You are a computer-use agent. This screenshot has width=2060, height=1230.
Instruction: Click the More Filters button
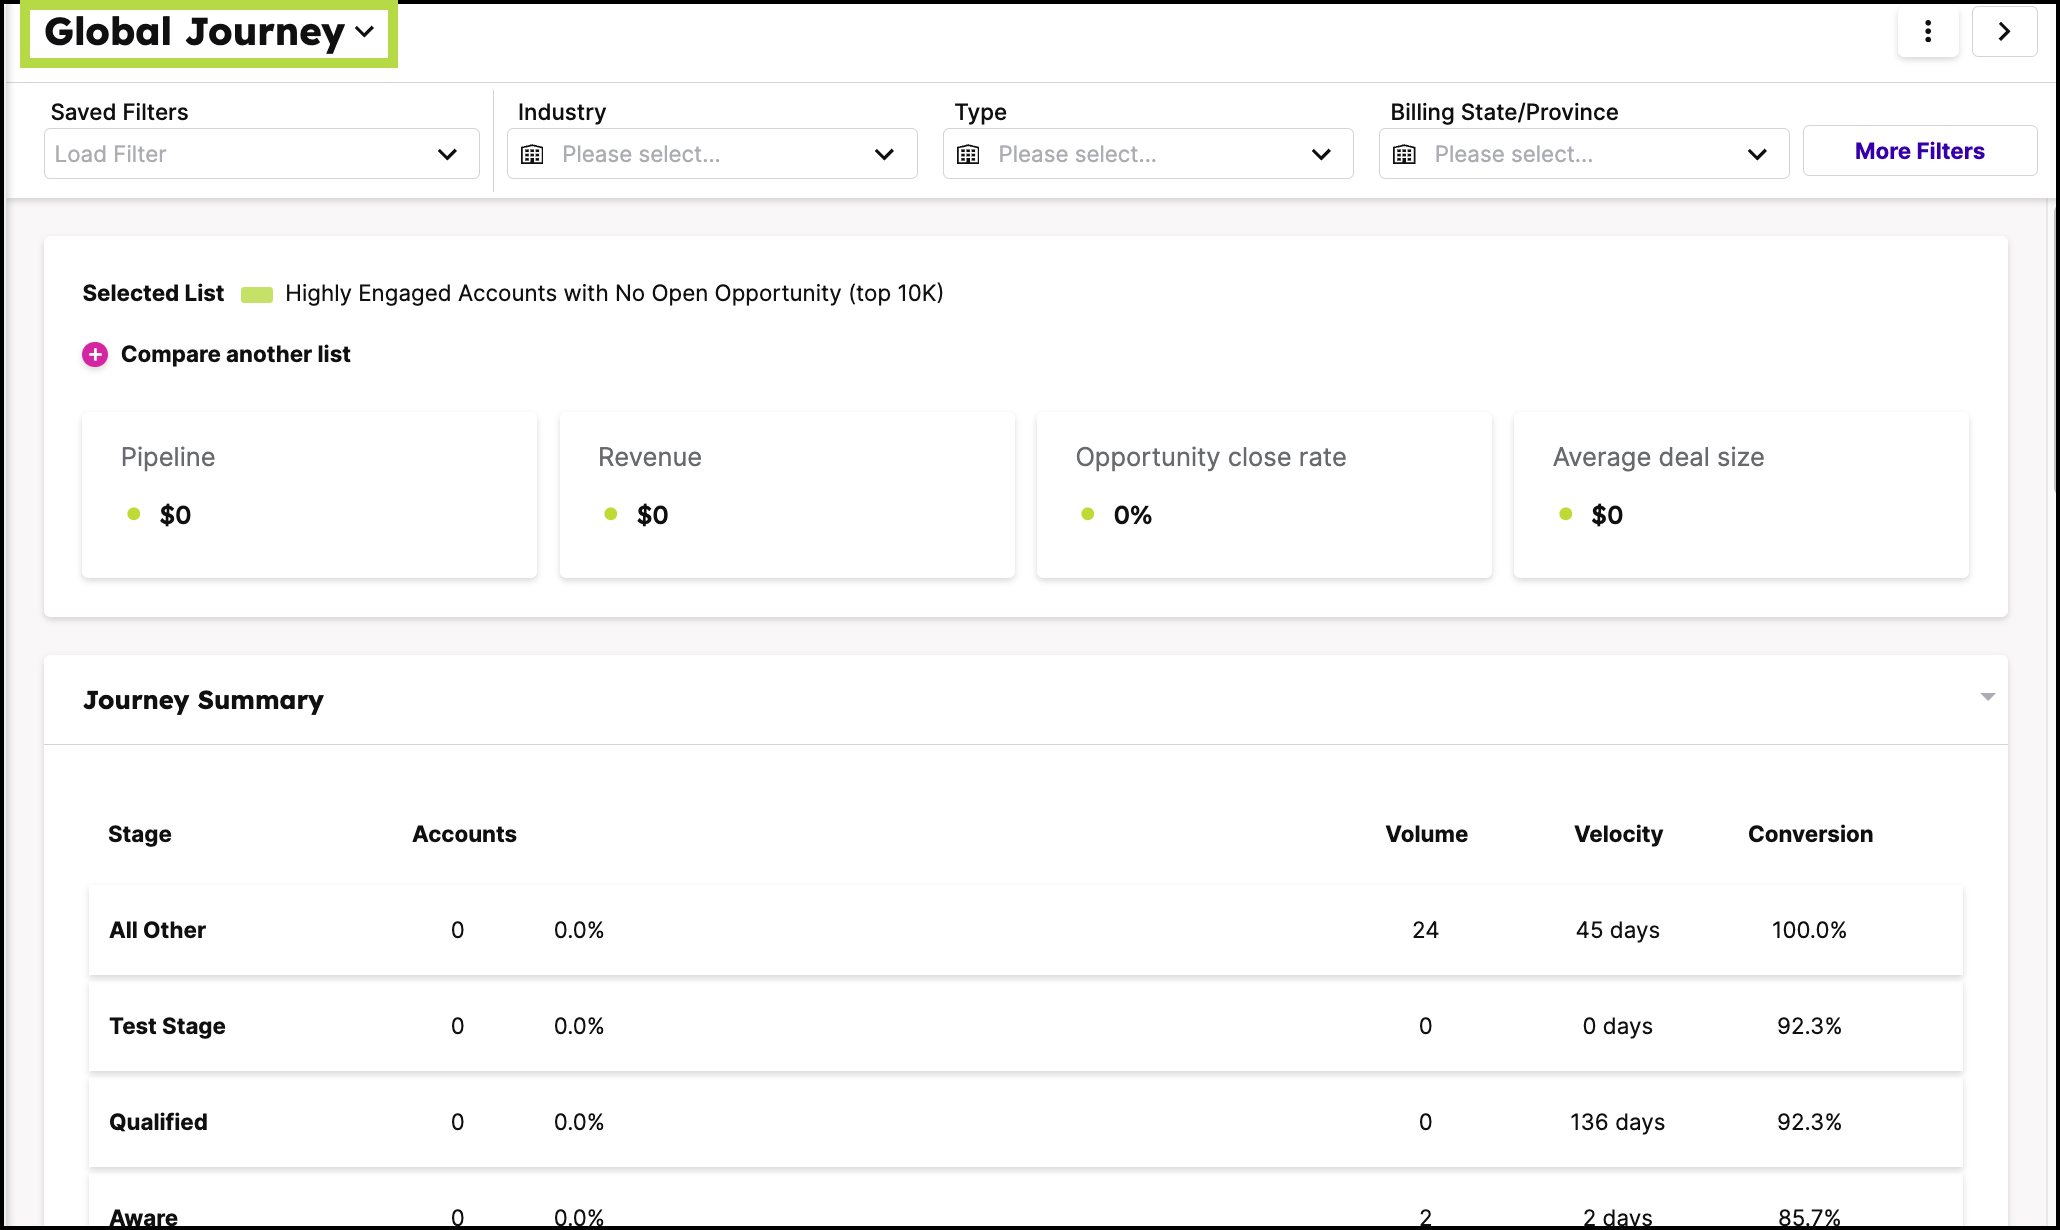coord(1920,151)
